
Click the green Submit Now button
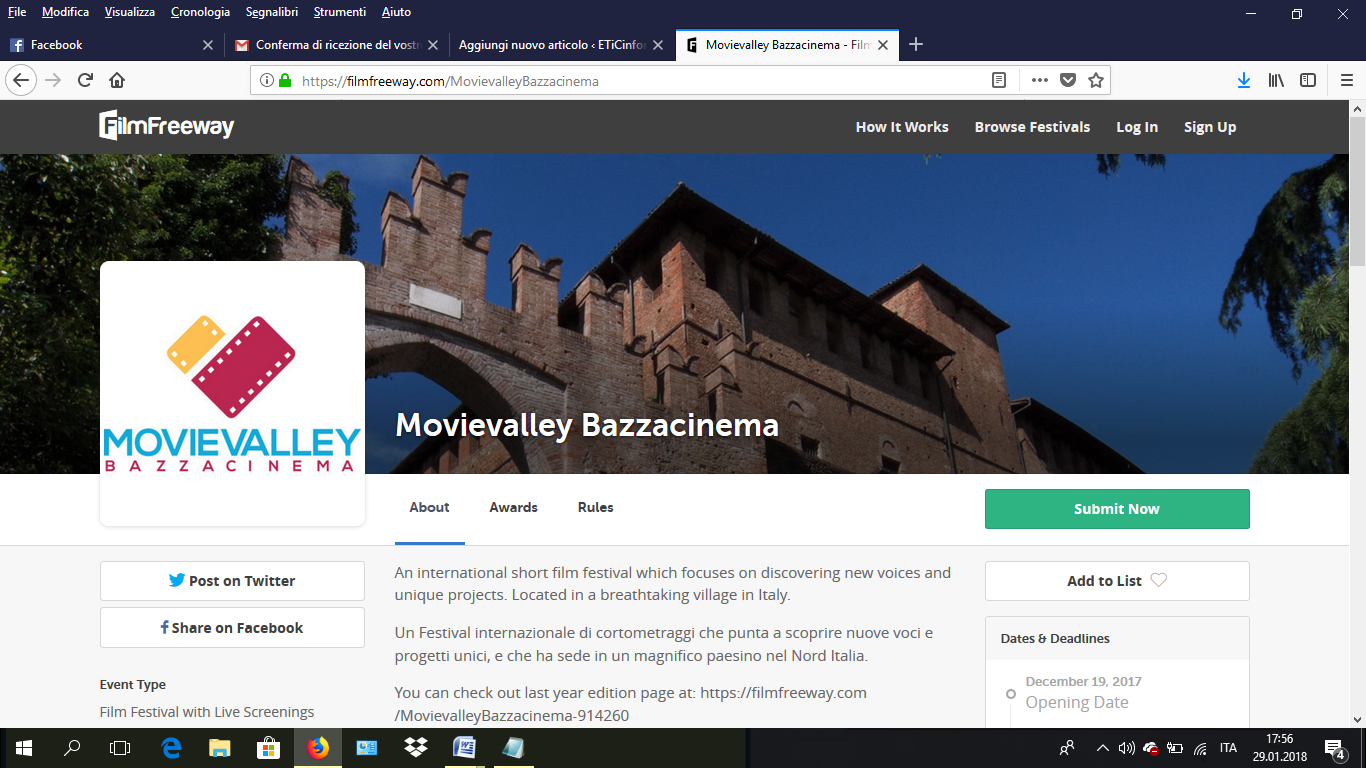coord(1117,509)
